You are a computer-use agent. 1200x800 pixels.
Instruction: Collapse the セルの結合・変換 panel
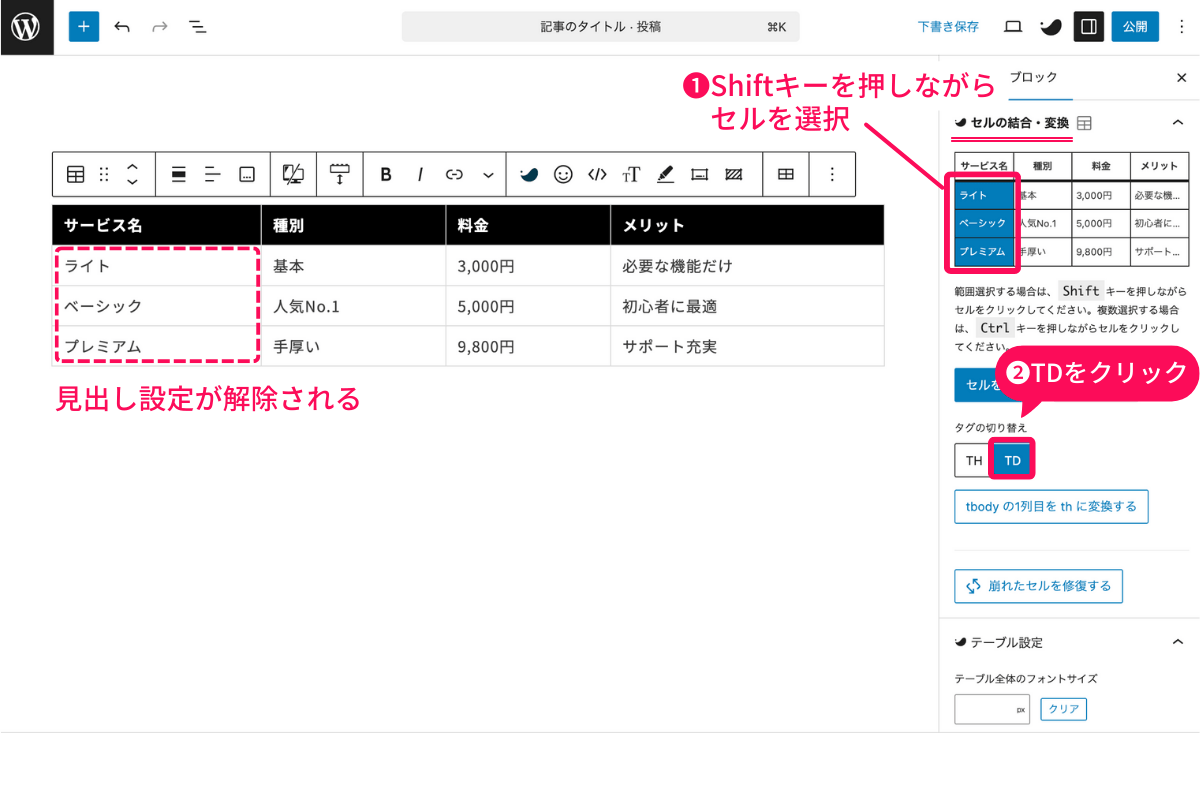pos(1178,121)
